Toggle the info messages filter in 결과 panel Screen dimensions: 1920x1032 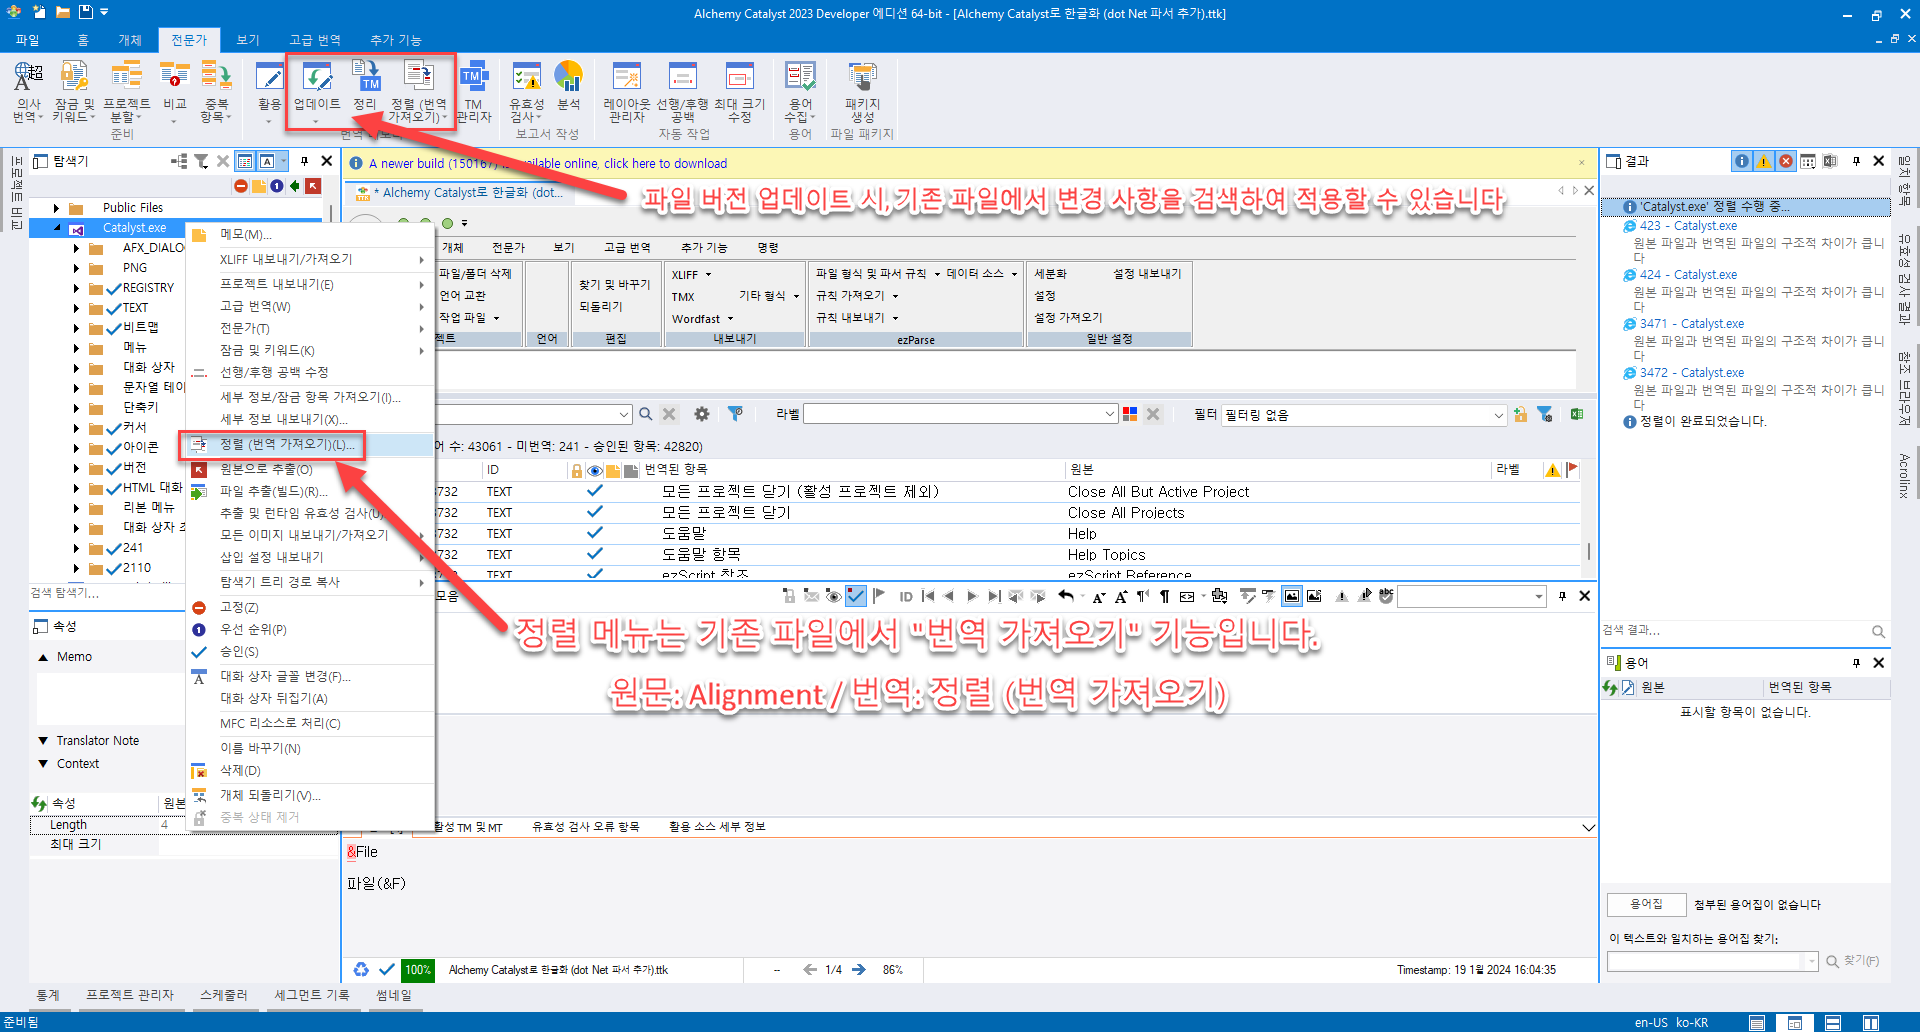point(1742,161)
